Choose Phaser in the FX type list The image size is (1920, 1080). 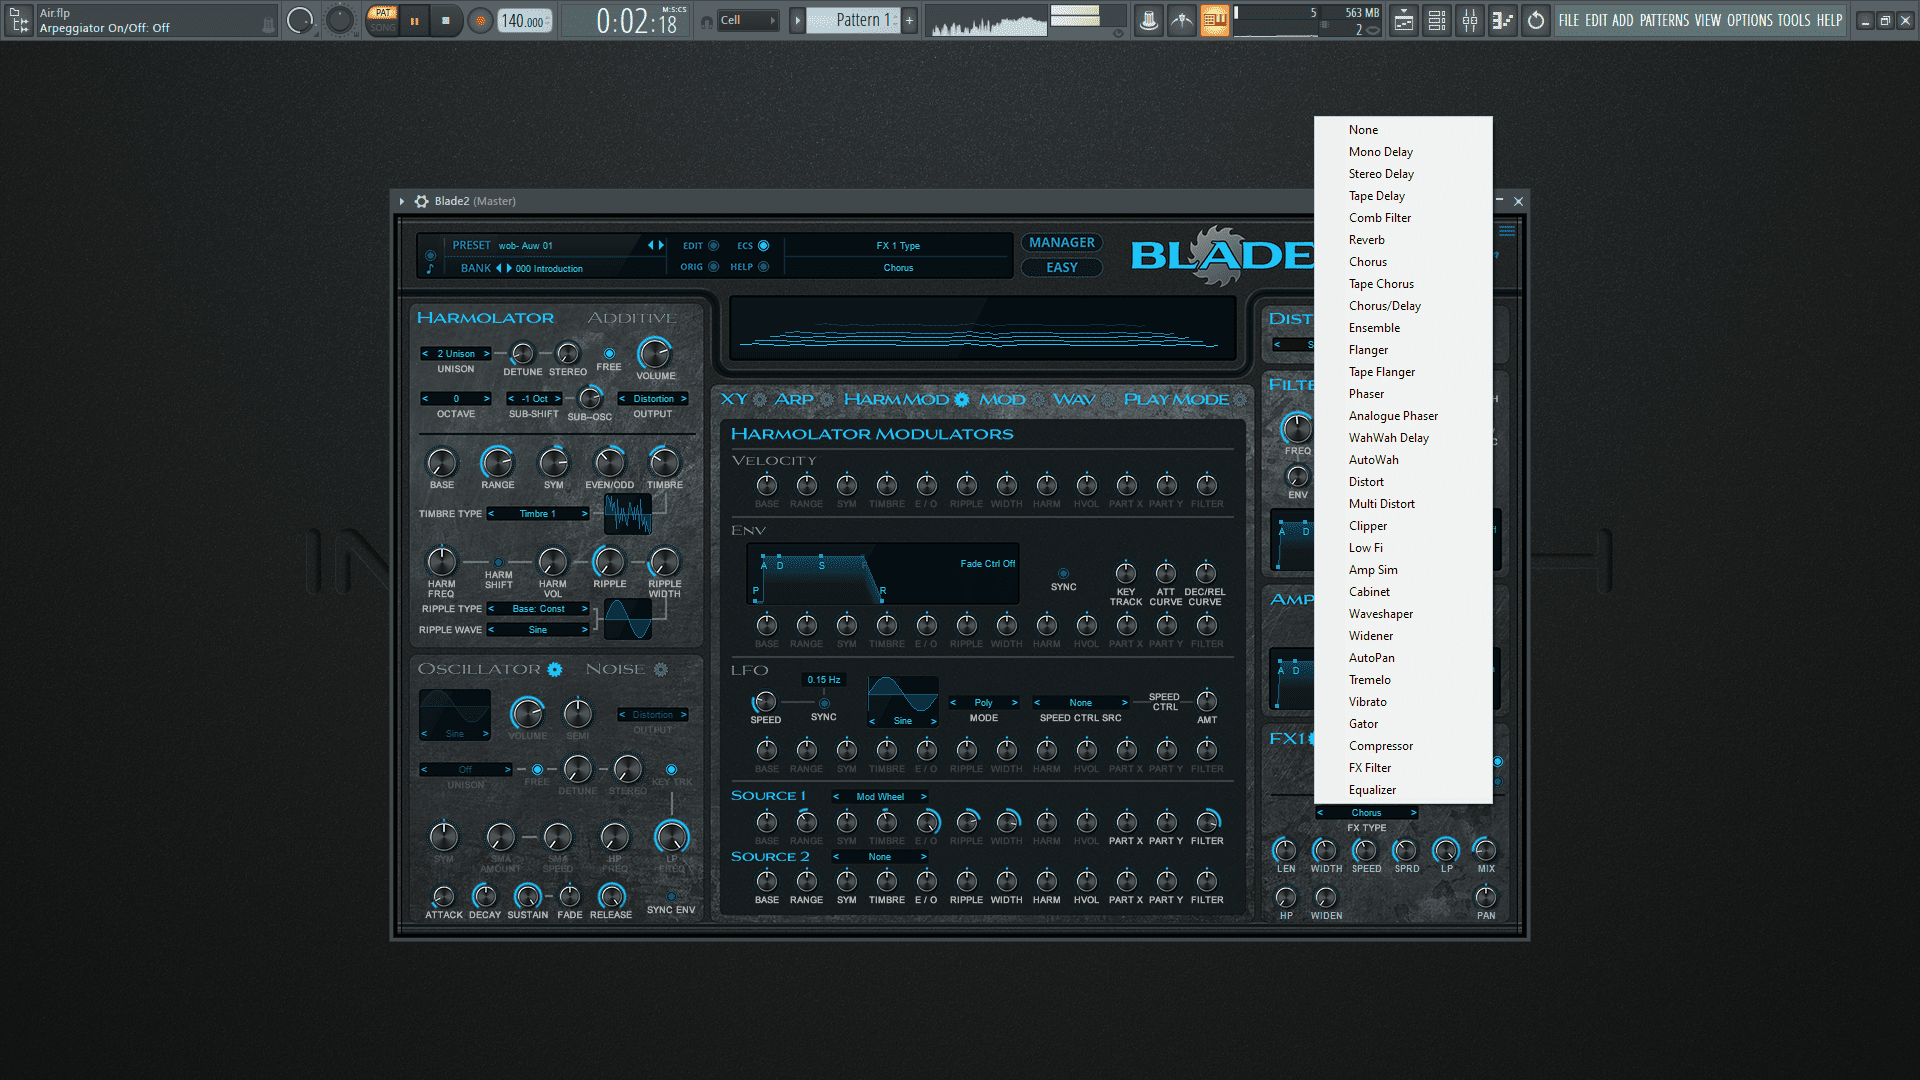pyautogui.click(x=1403, y=394)
